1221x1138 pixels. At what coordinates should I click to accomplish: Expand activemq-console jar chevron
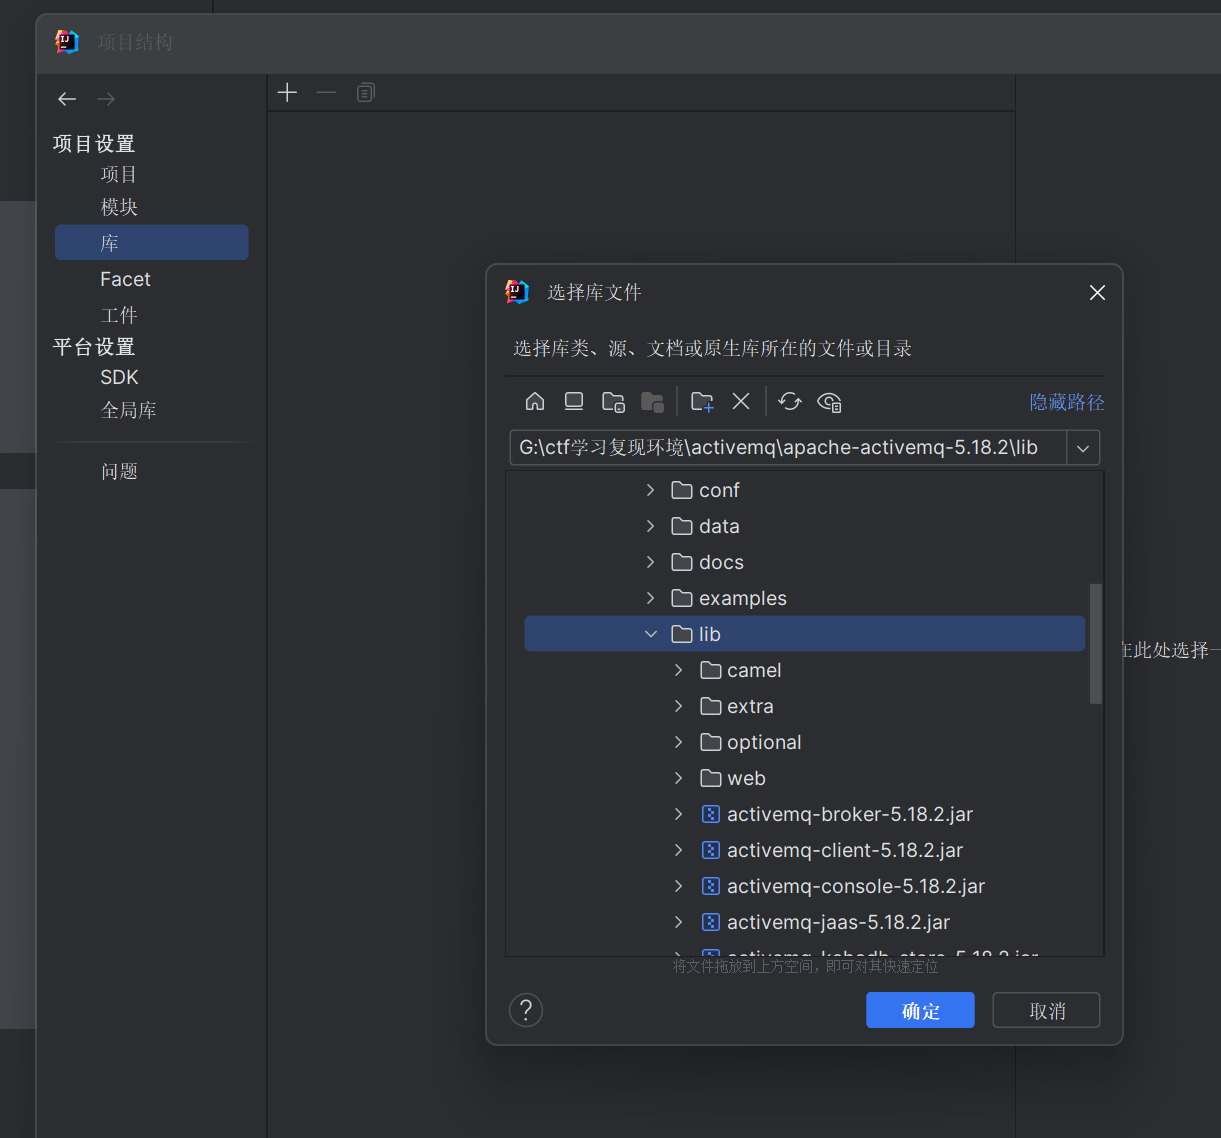[679, 886]
